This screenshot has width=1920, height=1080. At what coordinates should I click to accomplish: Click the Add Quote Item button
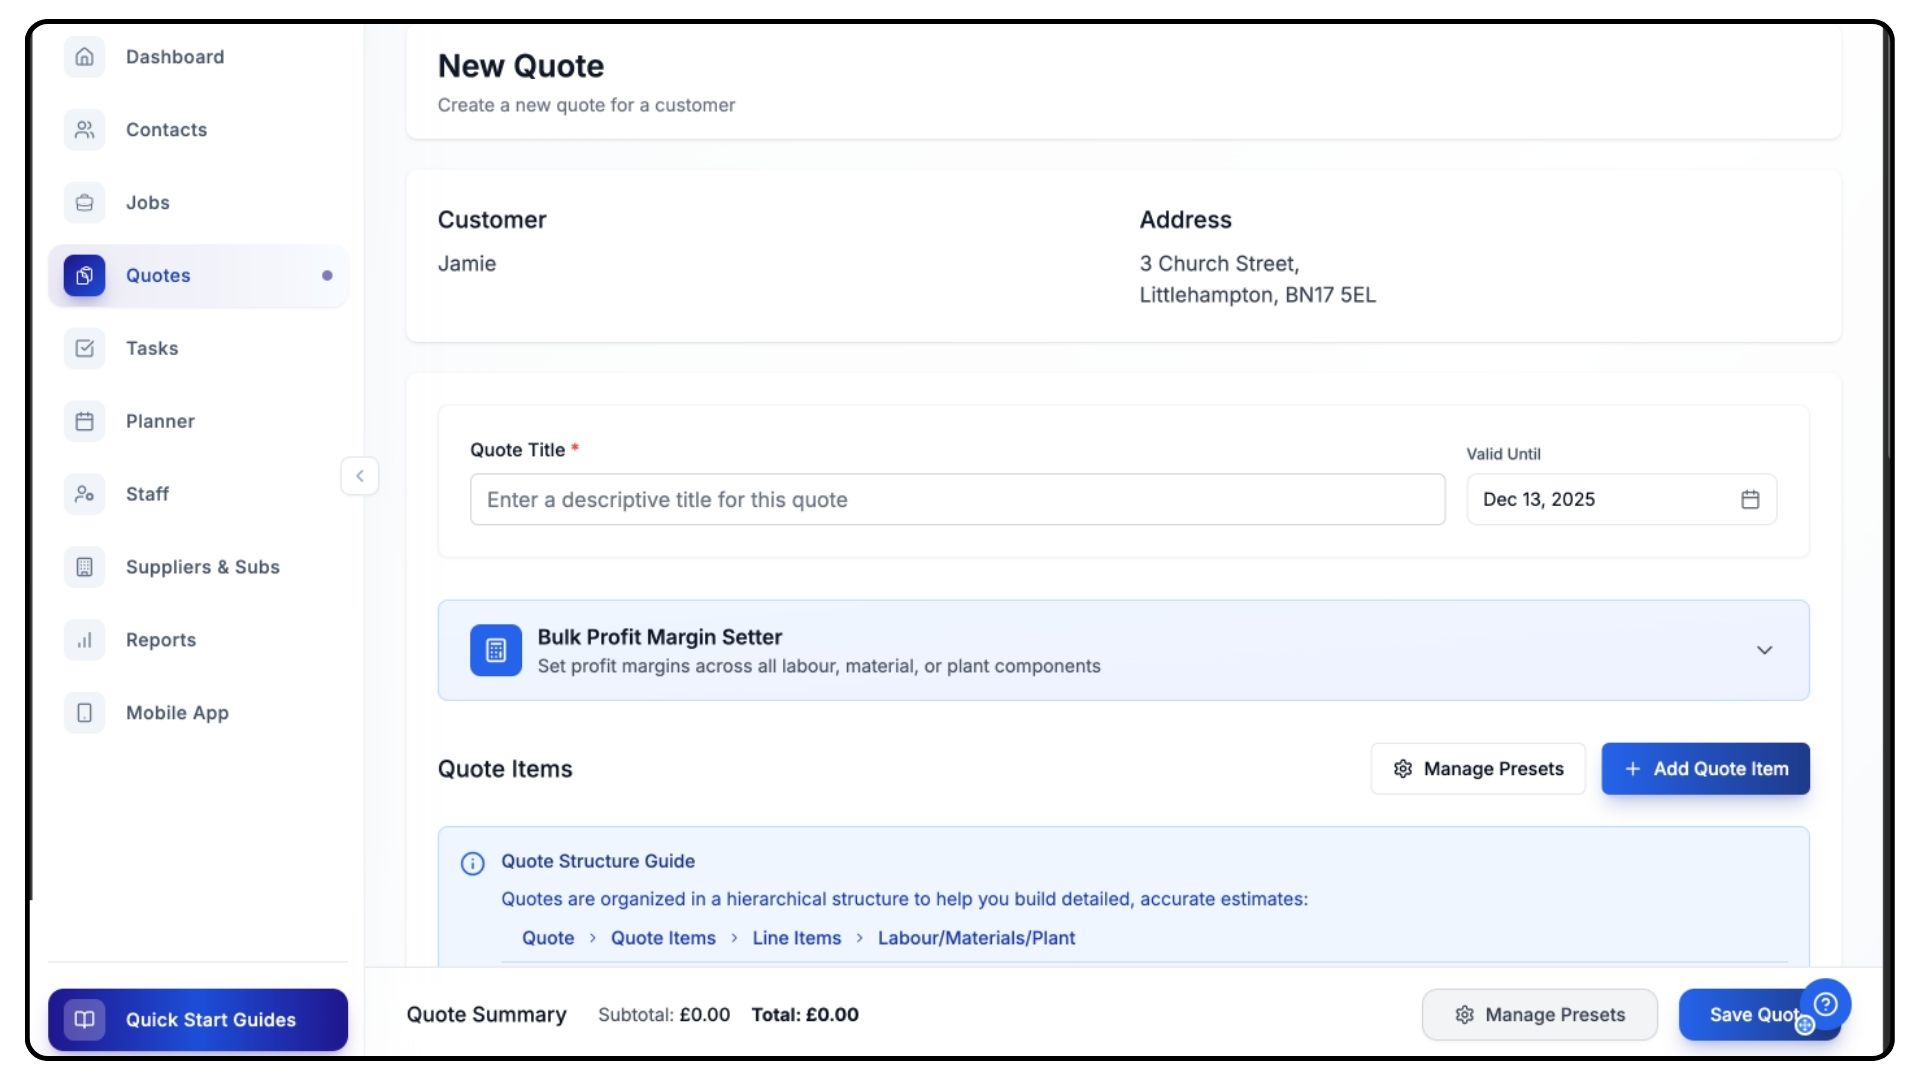pyautogui.click(x=1705, y=769)
